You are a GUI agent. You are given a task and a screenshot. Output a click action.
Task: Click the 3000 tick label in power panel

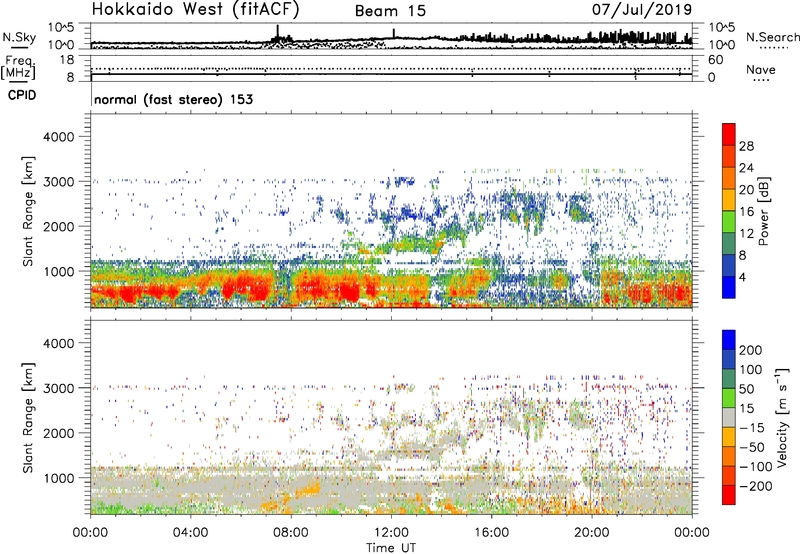pos(59,182)
